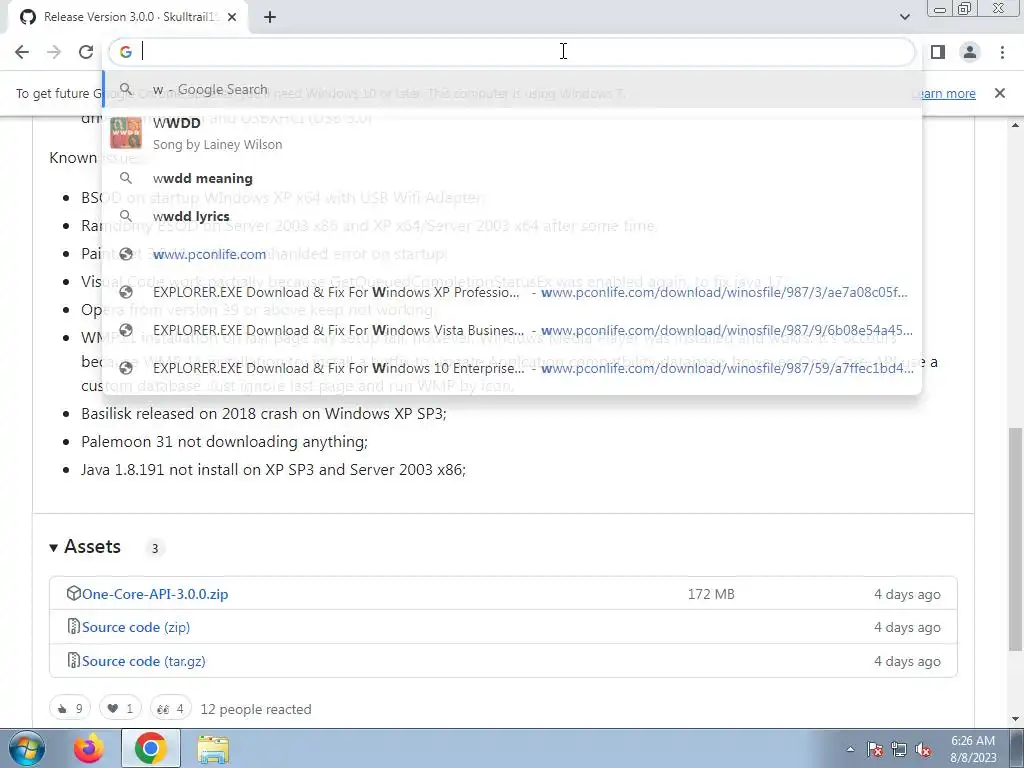This screenshot has width=1024, height=768.
Task: Click the scrollbar down arrow
Action: tap(1015, 719)
